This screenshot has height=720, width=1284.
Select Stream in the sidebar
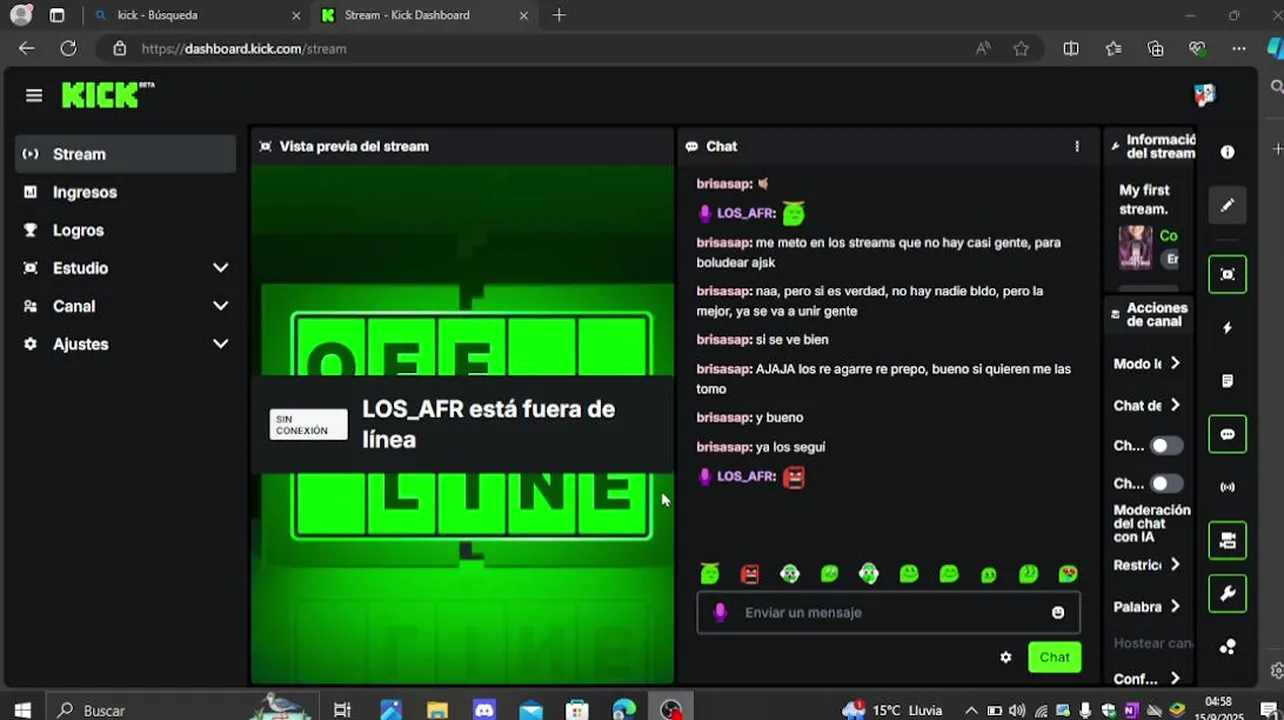pyautogui.click(x=126, y=154)
